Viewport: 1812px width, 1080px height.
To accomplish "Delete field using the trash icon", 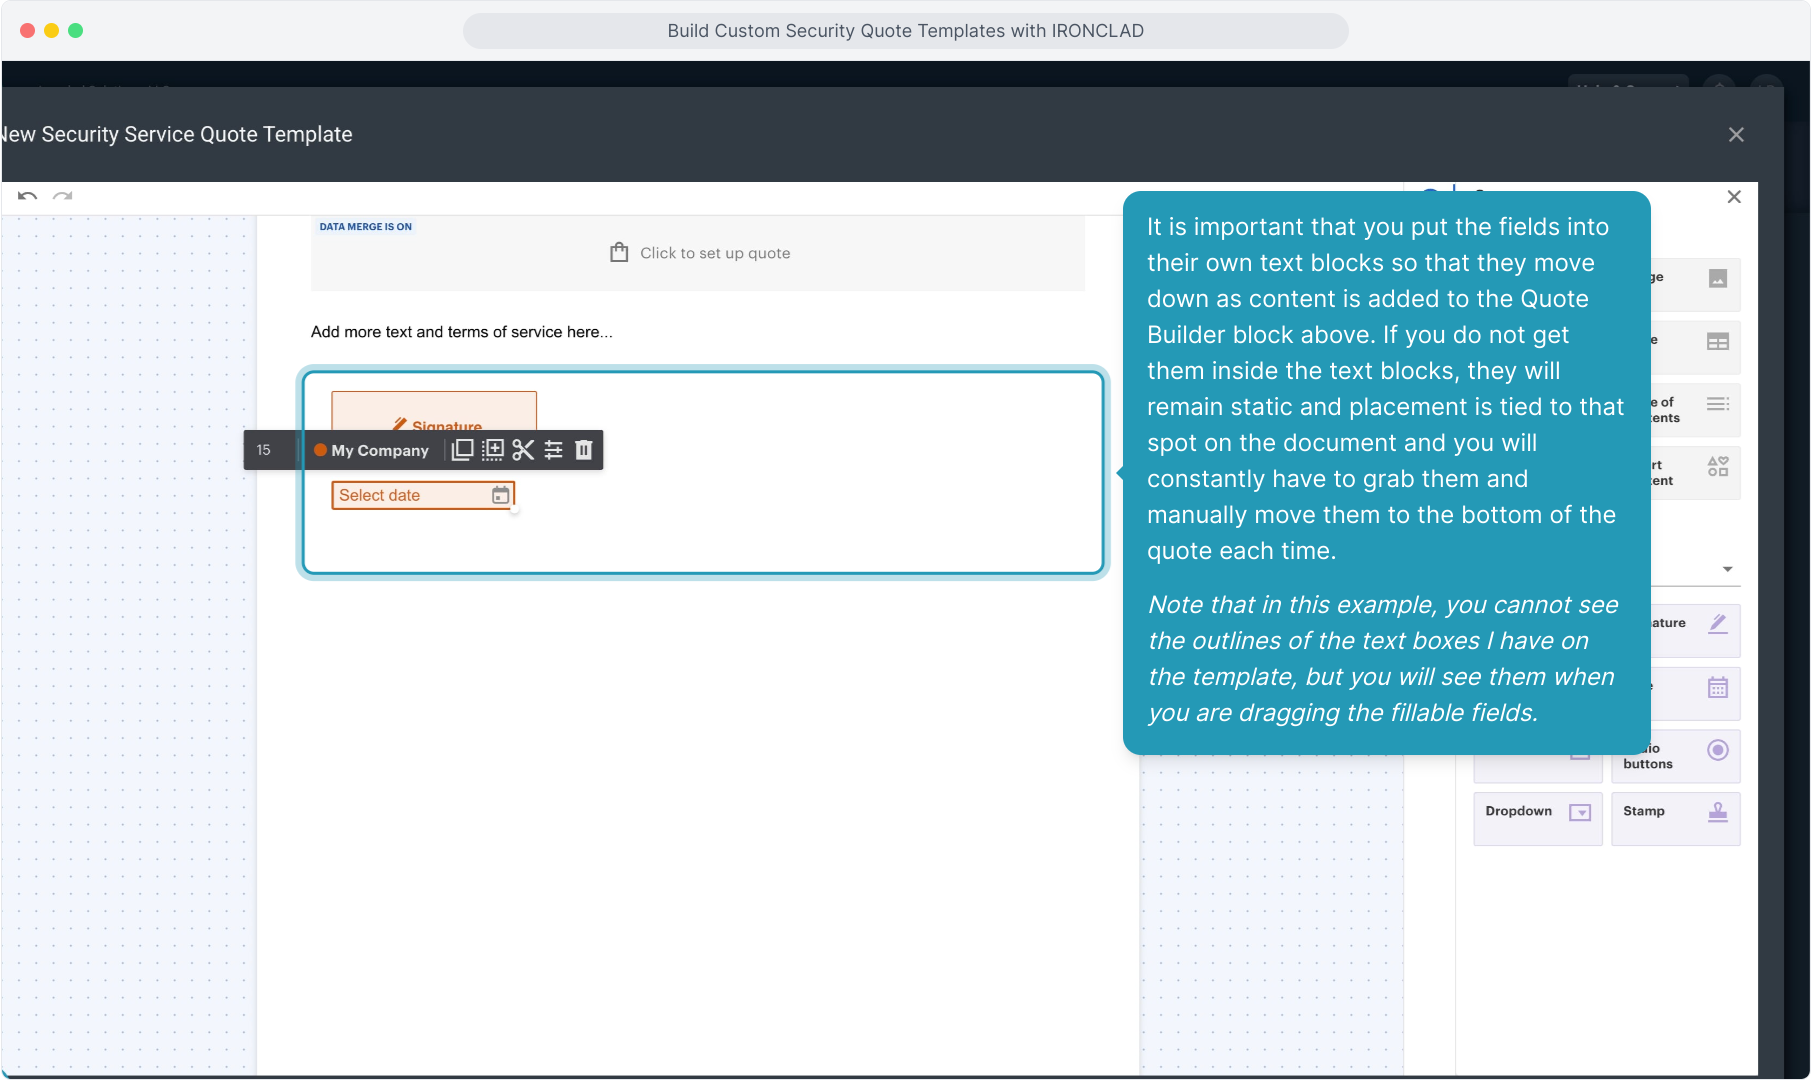I will point(584,450).
